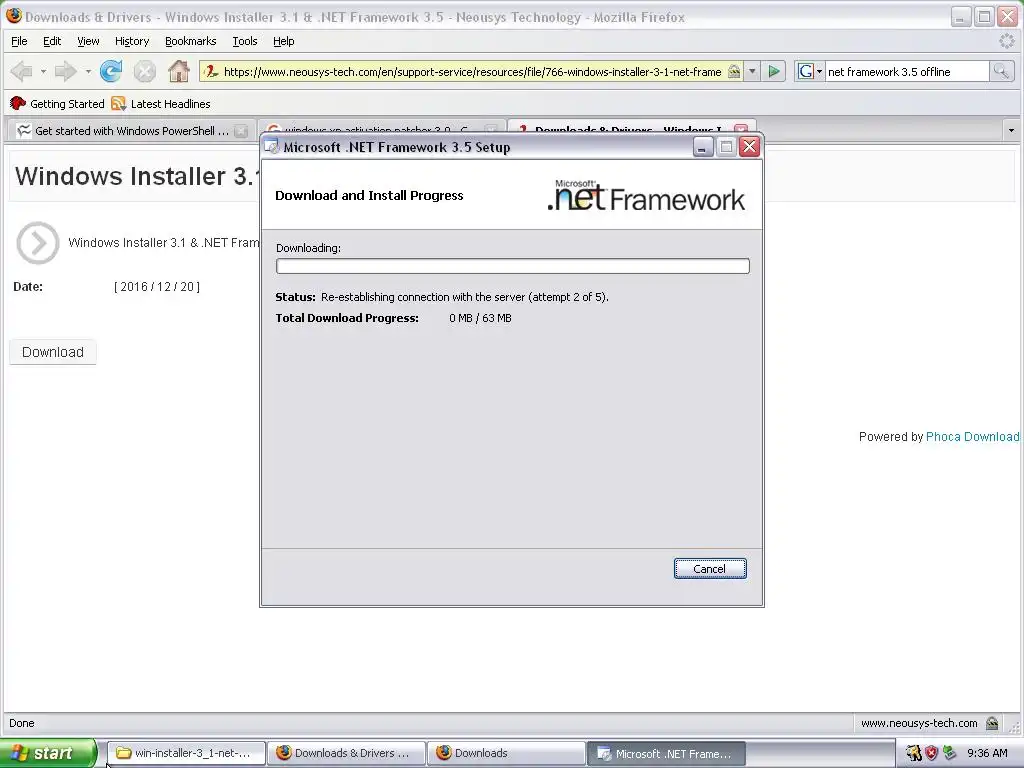
Task: Click the circled arrow icon beside Windows Installer 3.1
Action: 38,243
